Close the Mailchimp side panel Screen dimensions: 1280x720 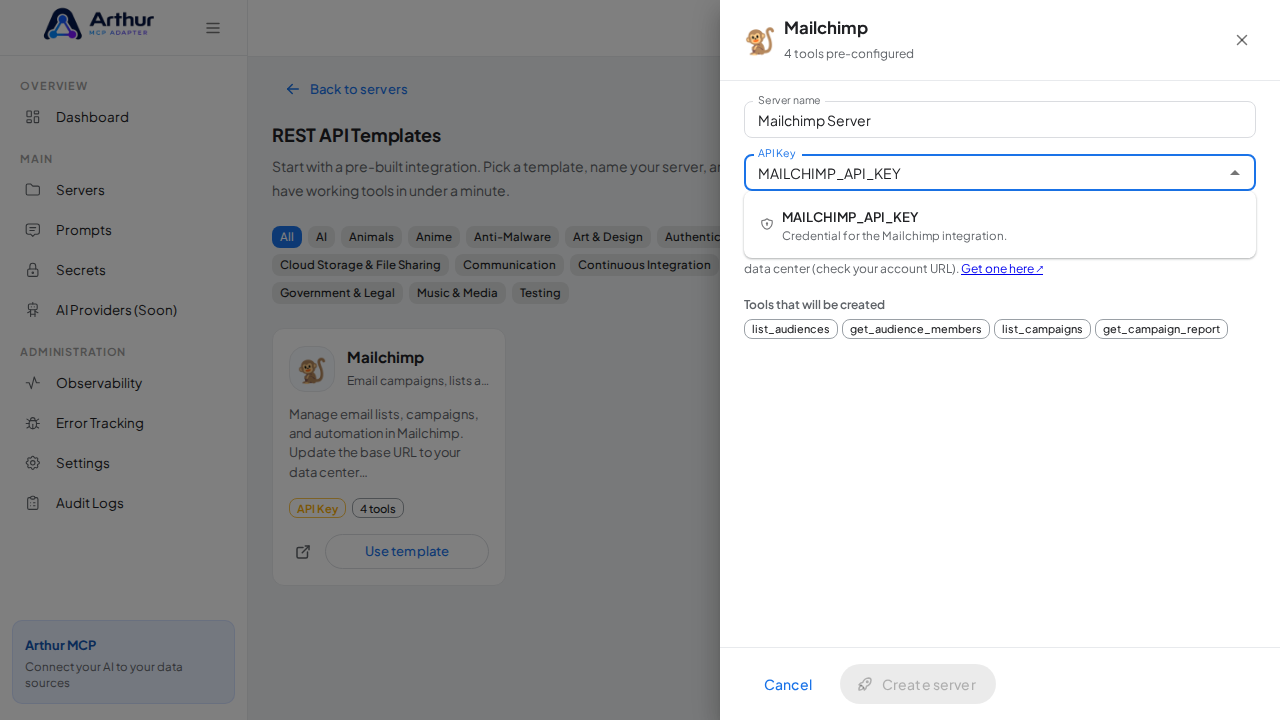[1242, 40]
